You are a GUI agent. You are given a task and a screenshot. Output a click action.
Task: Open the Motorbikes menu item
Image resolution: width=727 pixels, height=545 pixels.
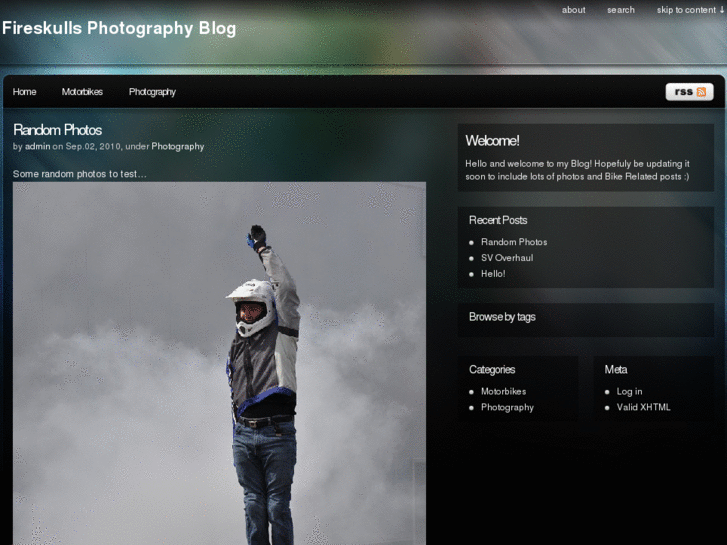82,92
